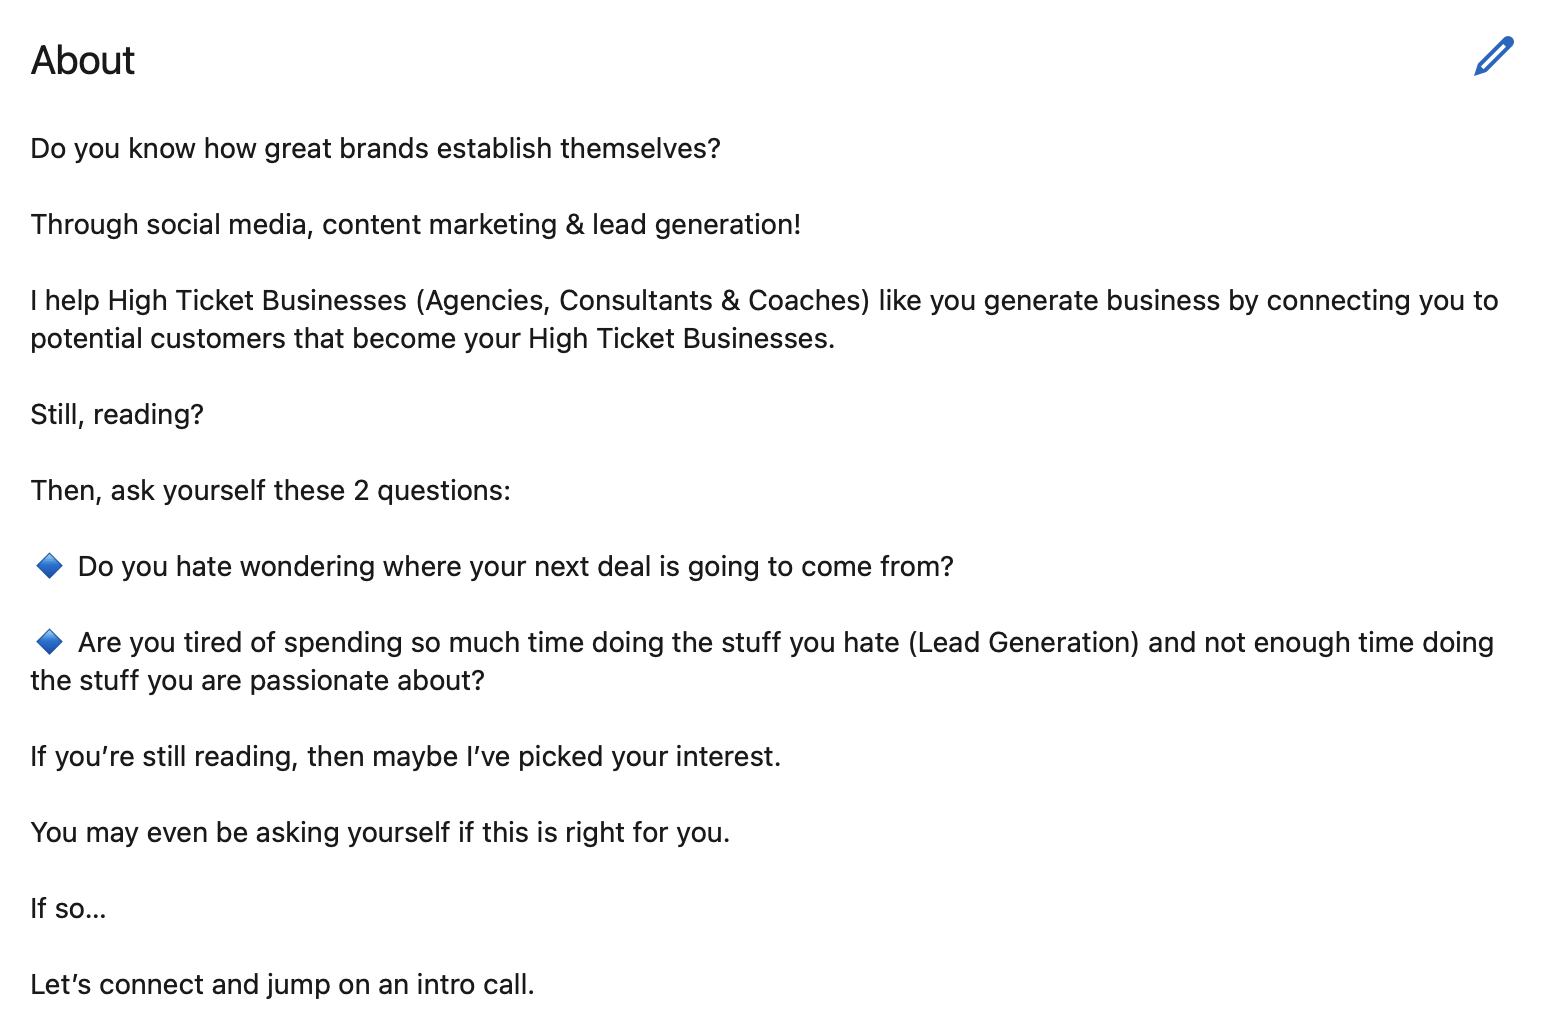
Task: Click 'Let's connect and jump on an intro call'
Action: [x=282, y=984]
